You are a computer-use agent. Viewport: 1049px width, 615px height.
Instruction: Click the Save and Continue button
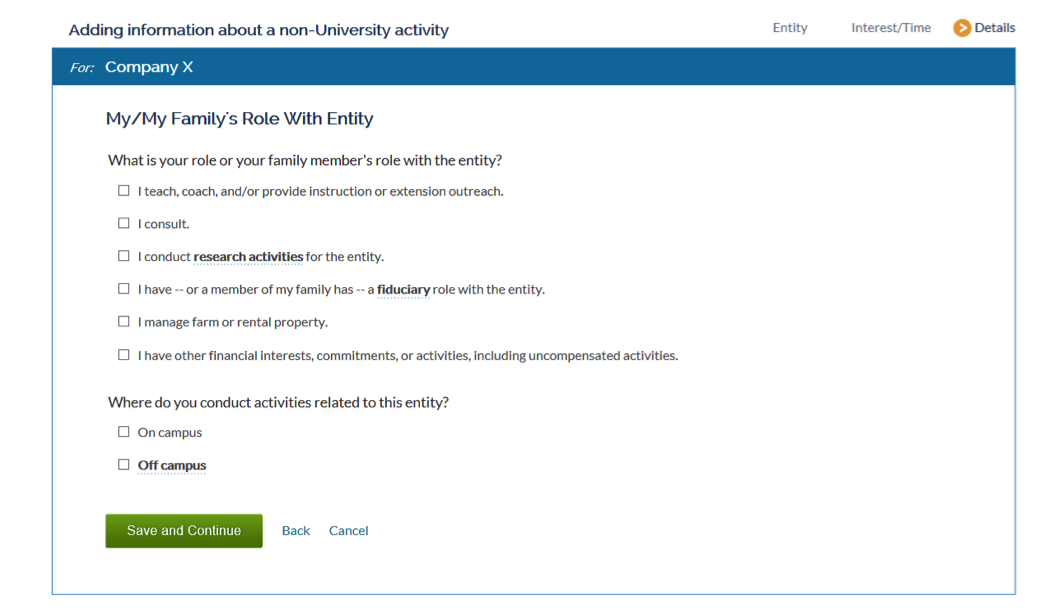pyautogui.click(x=184, y=531)
